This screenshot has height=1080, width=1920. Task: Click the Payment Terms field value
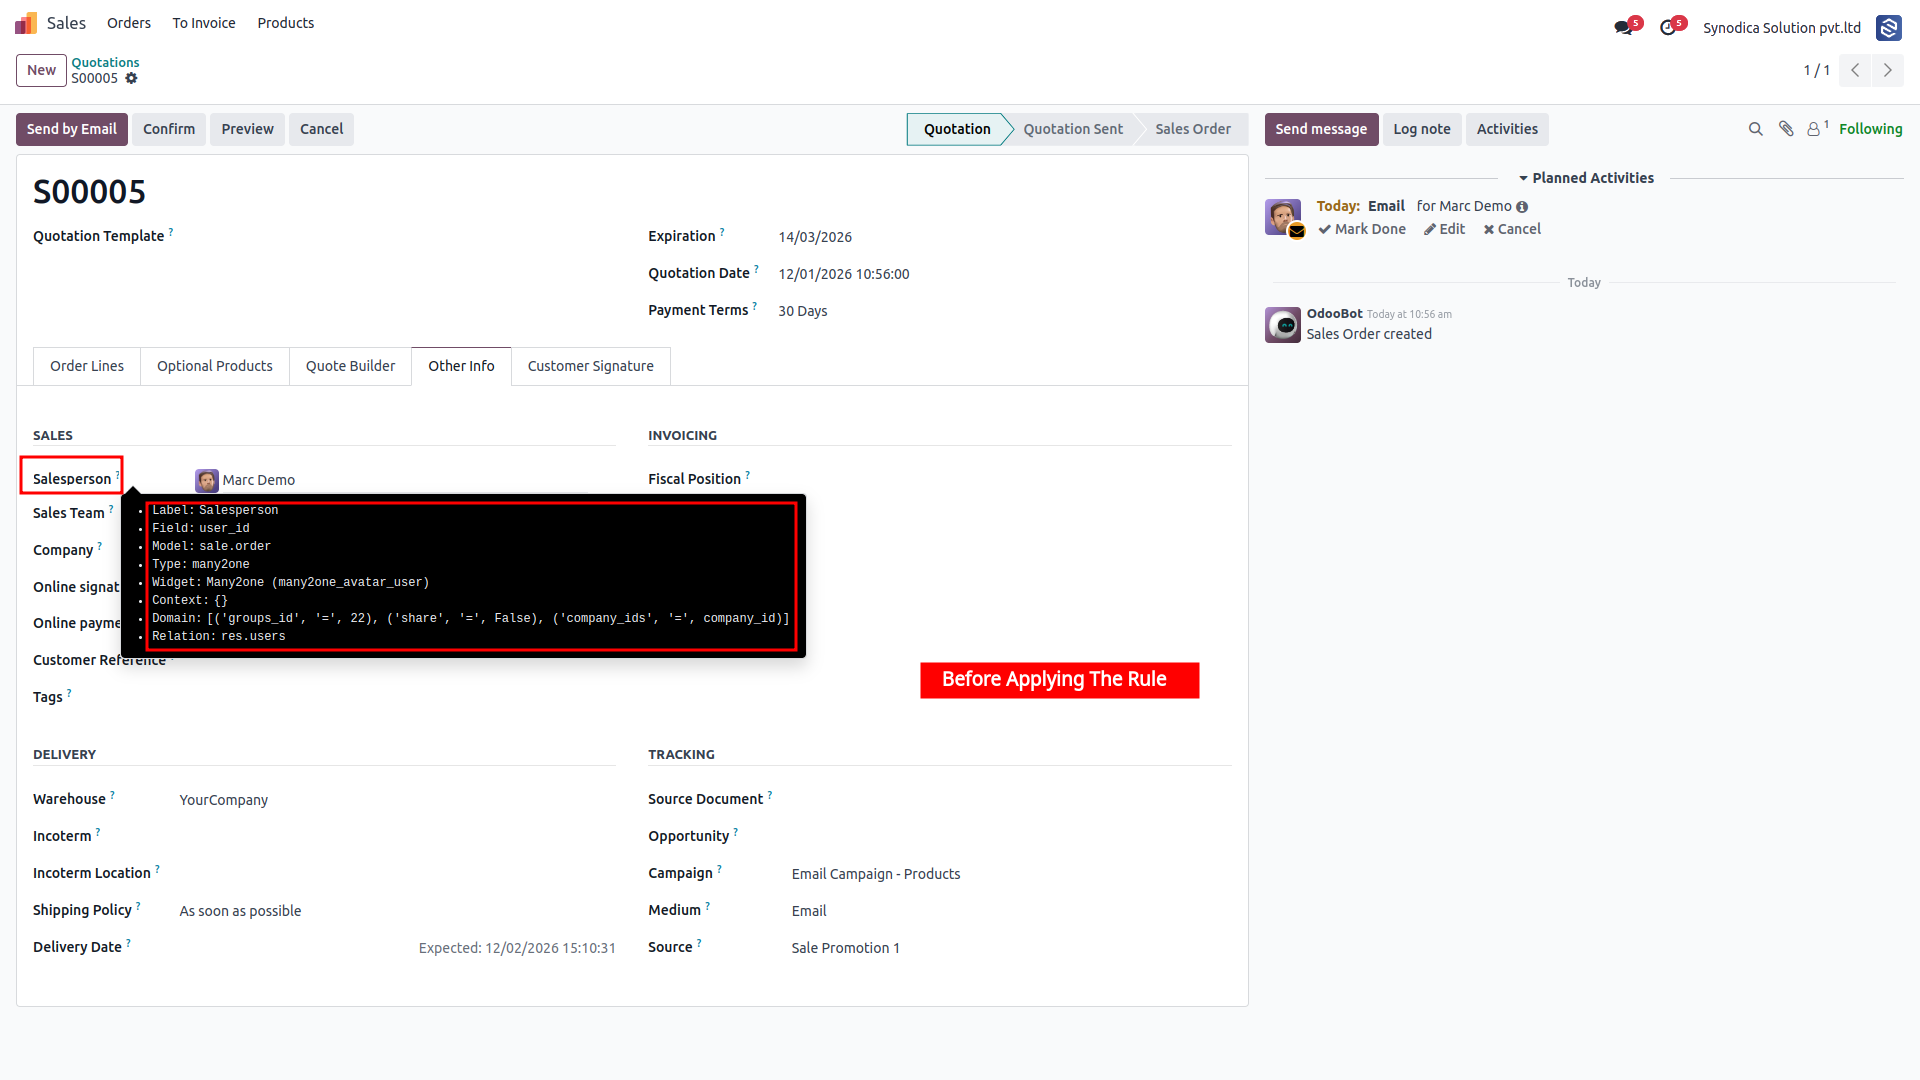pyautogui.click(x=802, y=311)
